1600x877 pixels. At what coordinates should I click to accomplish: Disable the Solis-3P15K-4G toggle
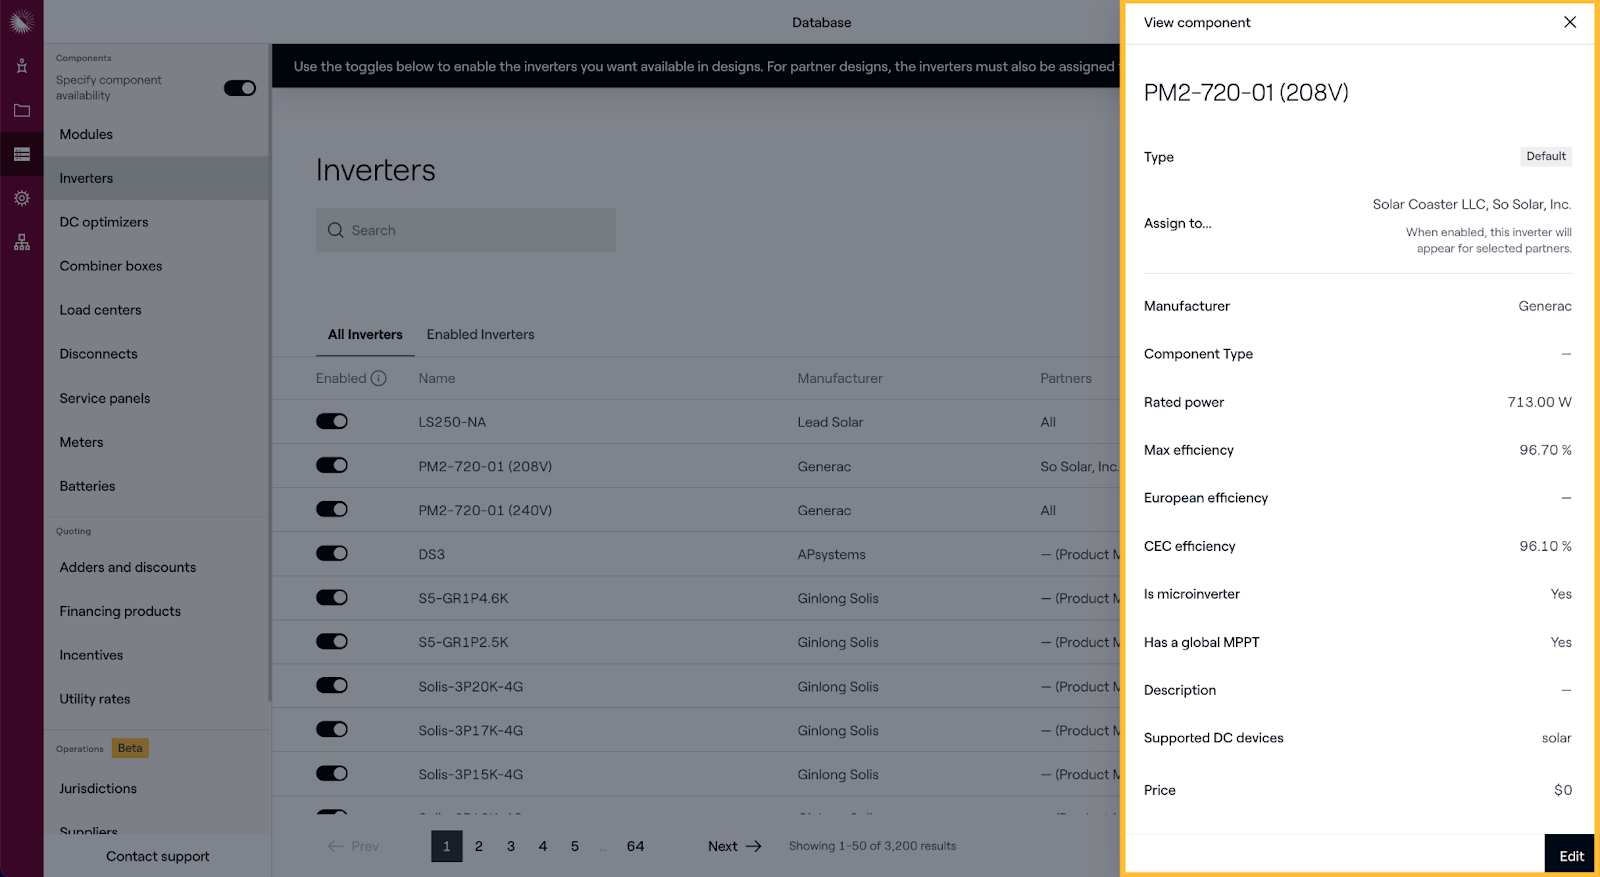coord(332,773)
